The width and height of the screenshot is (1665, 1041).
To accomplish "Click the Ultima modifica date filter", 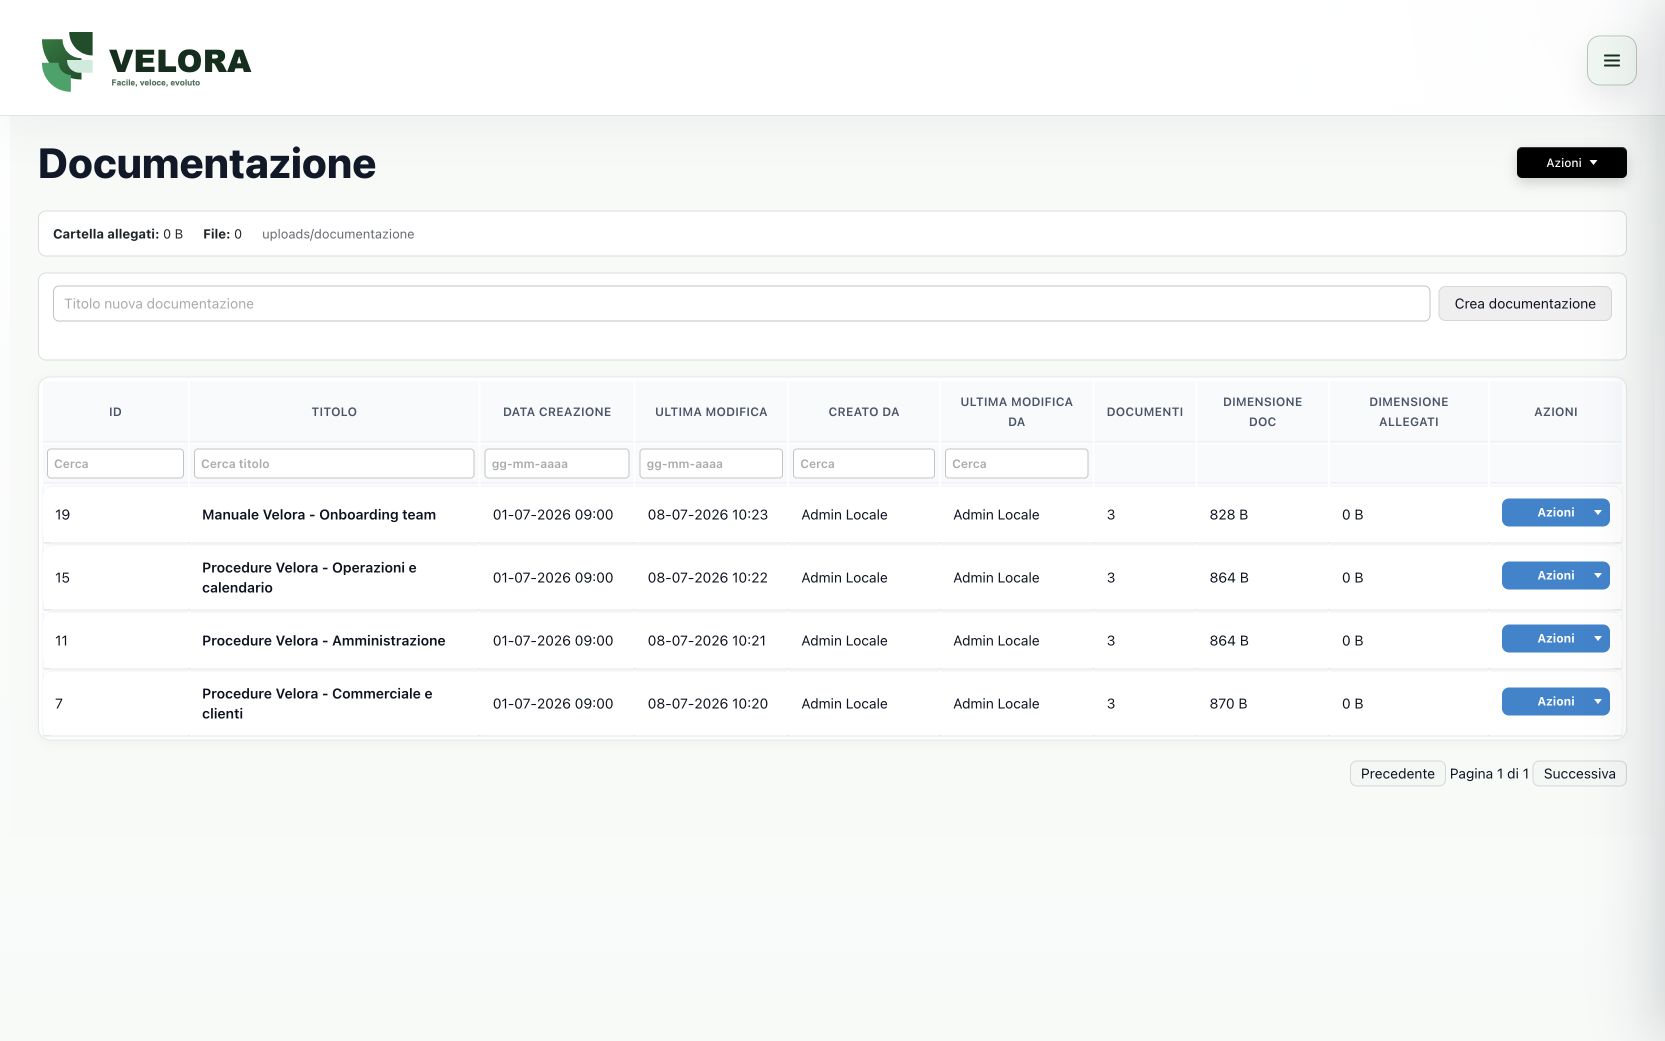I will click(711, 464).
